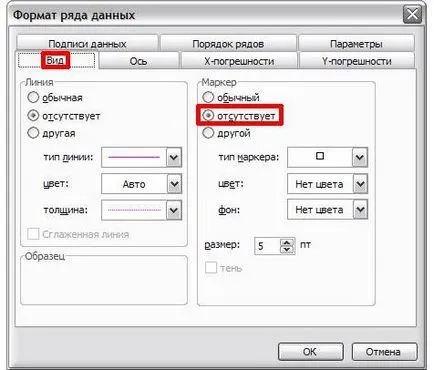Toggle the тень checkbox
The image size is (434, 370).
pyautogui.click(x=211, y=267)
